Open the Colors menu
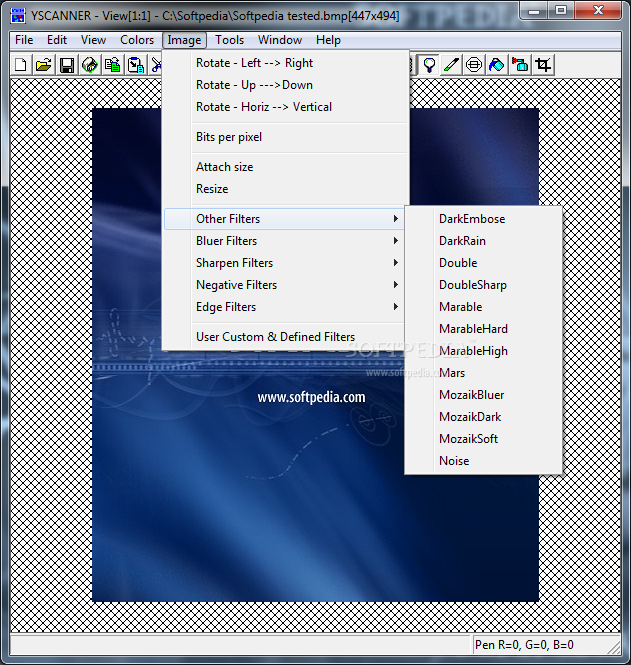The image size is (631, 665). tap(137, 40)
